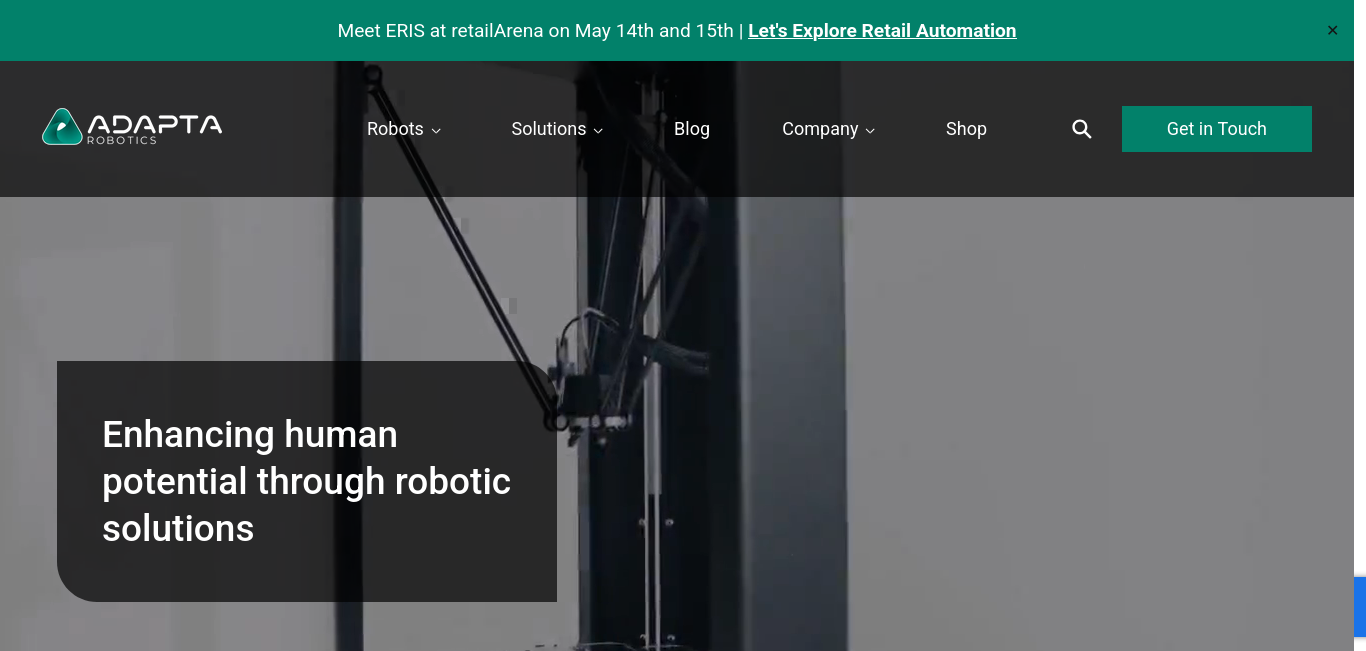Expand the Solutions menu

(557, 129)
